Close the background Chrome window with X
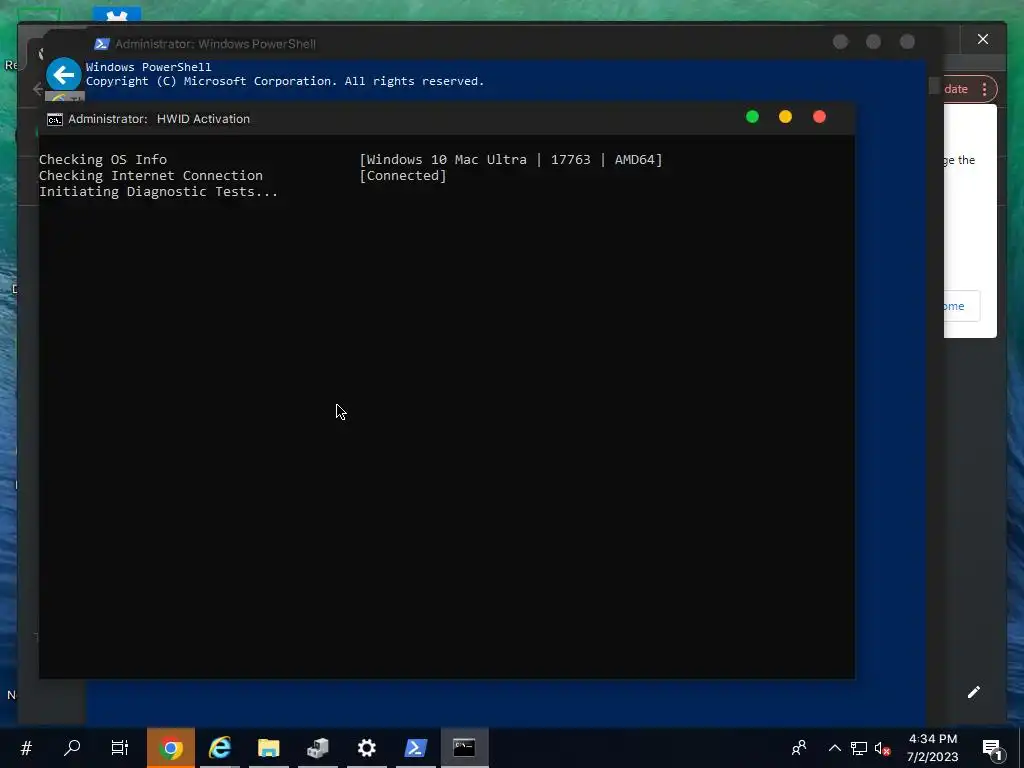This screenshot has height=768, width=1024. 983,39
